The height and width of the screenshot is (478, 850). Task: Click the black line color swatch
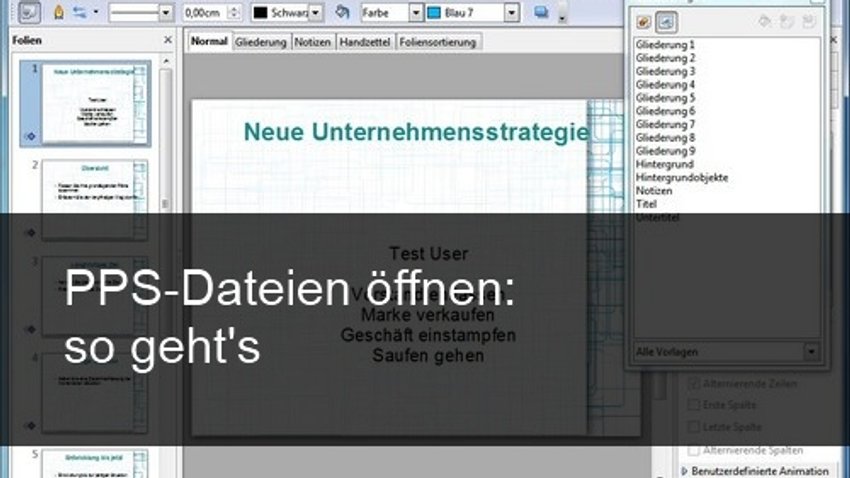[261, 12]
